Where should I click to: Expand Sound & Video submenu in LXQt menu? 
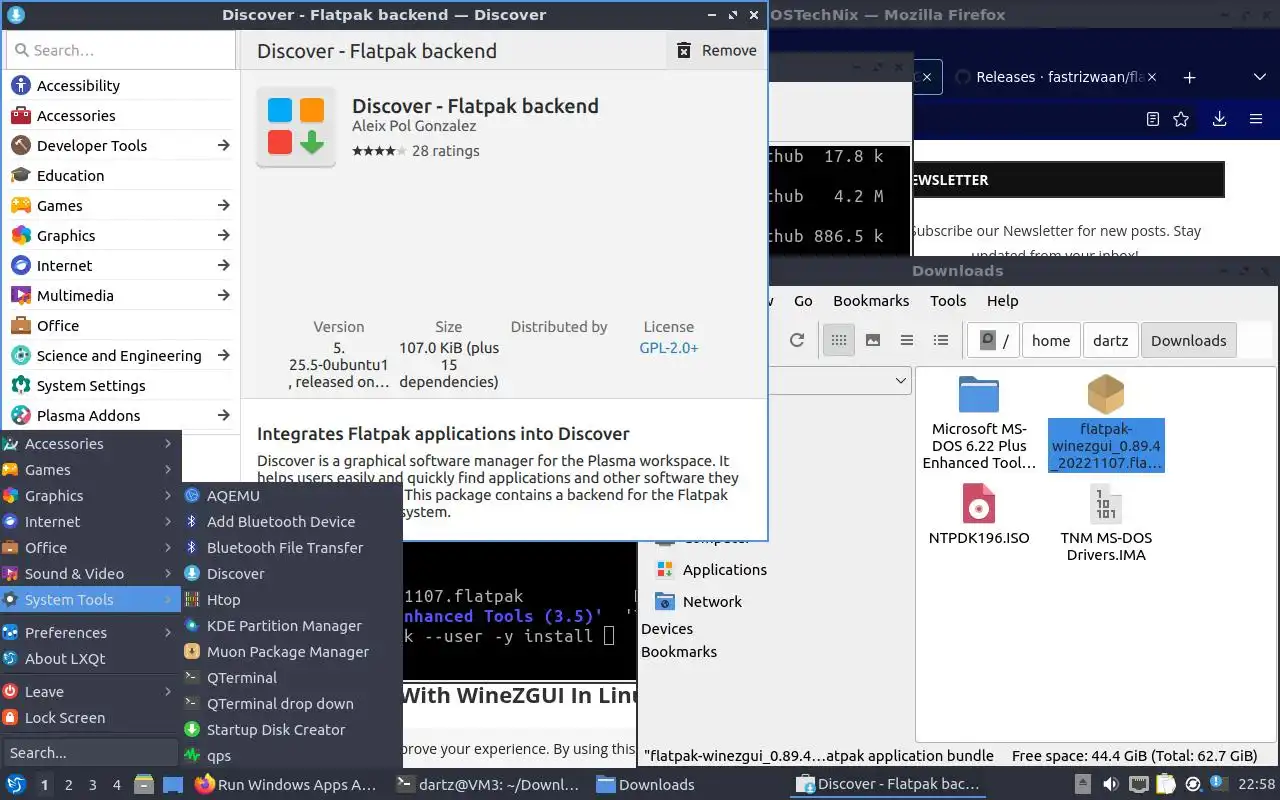(x=90, y=574)
